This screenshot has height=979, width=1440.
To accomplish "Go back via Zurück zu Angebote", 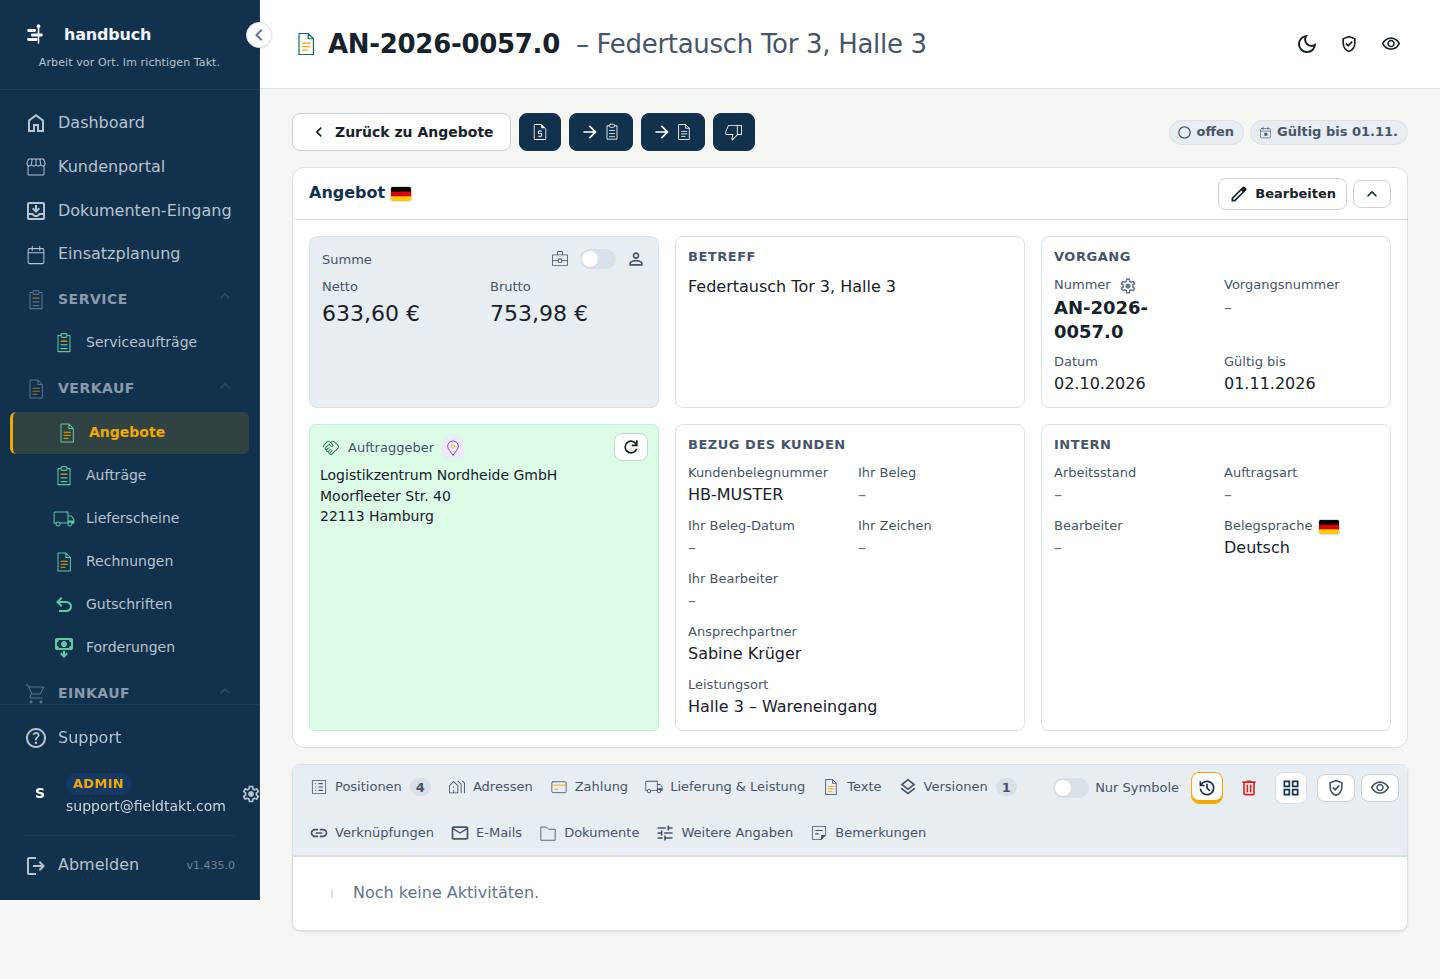I will (x=402, y=132).
